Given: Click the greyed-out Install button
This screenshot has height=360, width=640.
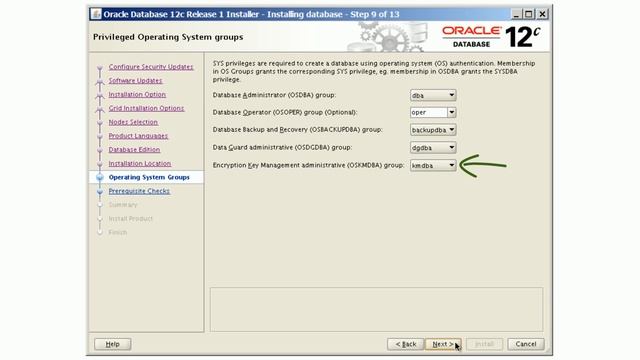Looking at the screenshot, I should pyautogui.click(x=484, y=344).
